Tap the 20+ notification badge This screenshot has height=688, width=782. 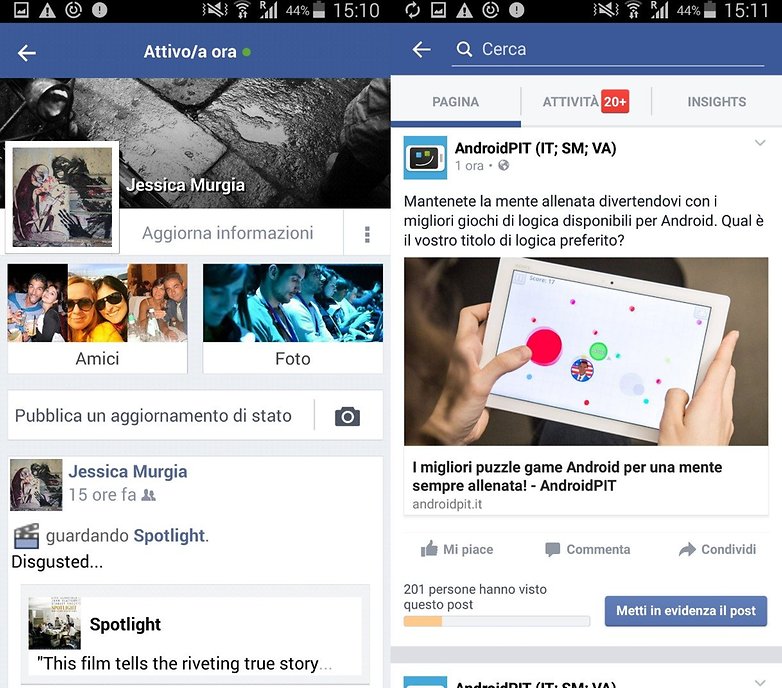(x=615, y=102)
